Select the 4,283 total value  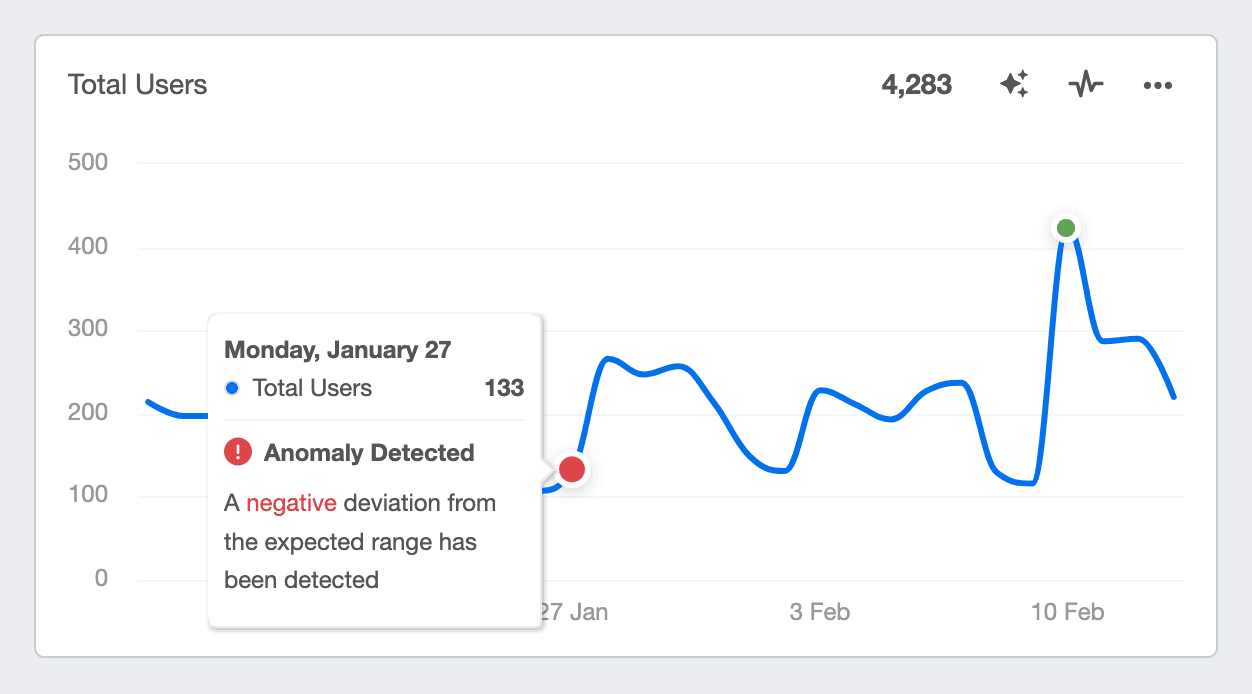click(x=917, y=85)
